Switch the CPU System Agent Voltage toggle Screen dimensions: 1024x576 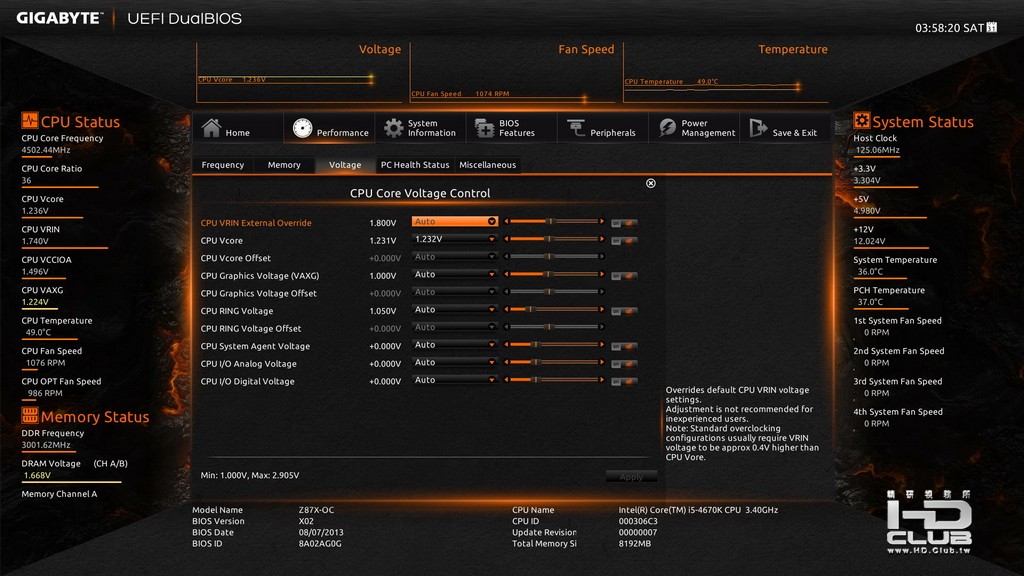pos(624,347)
